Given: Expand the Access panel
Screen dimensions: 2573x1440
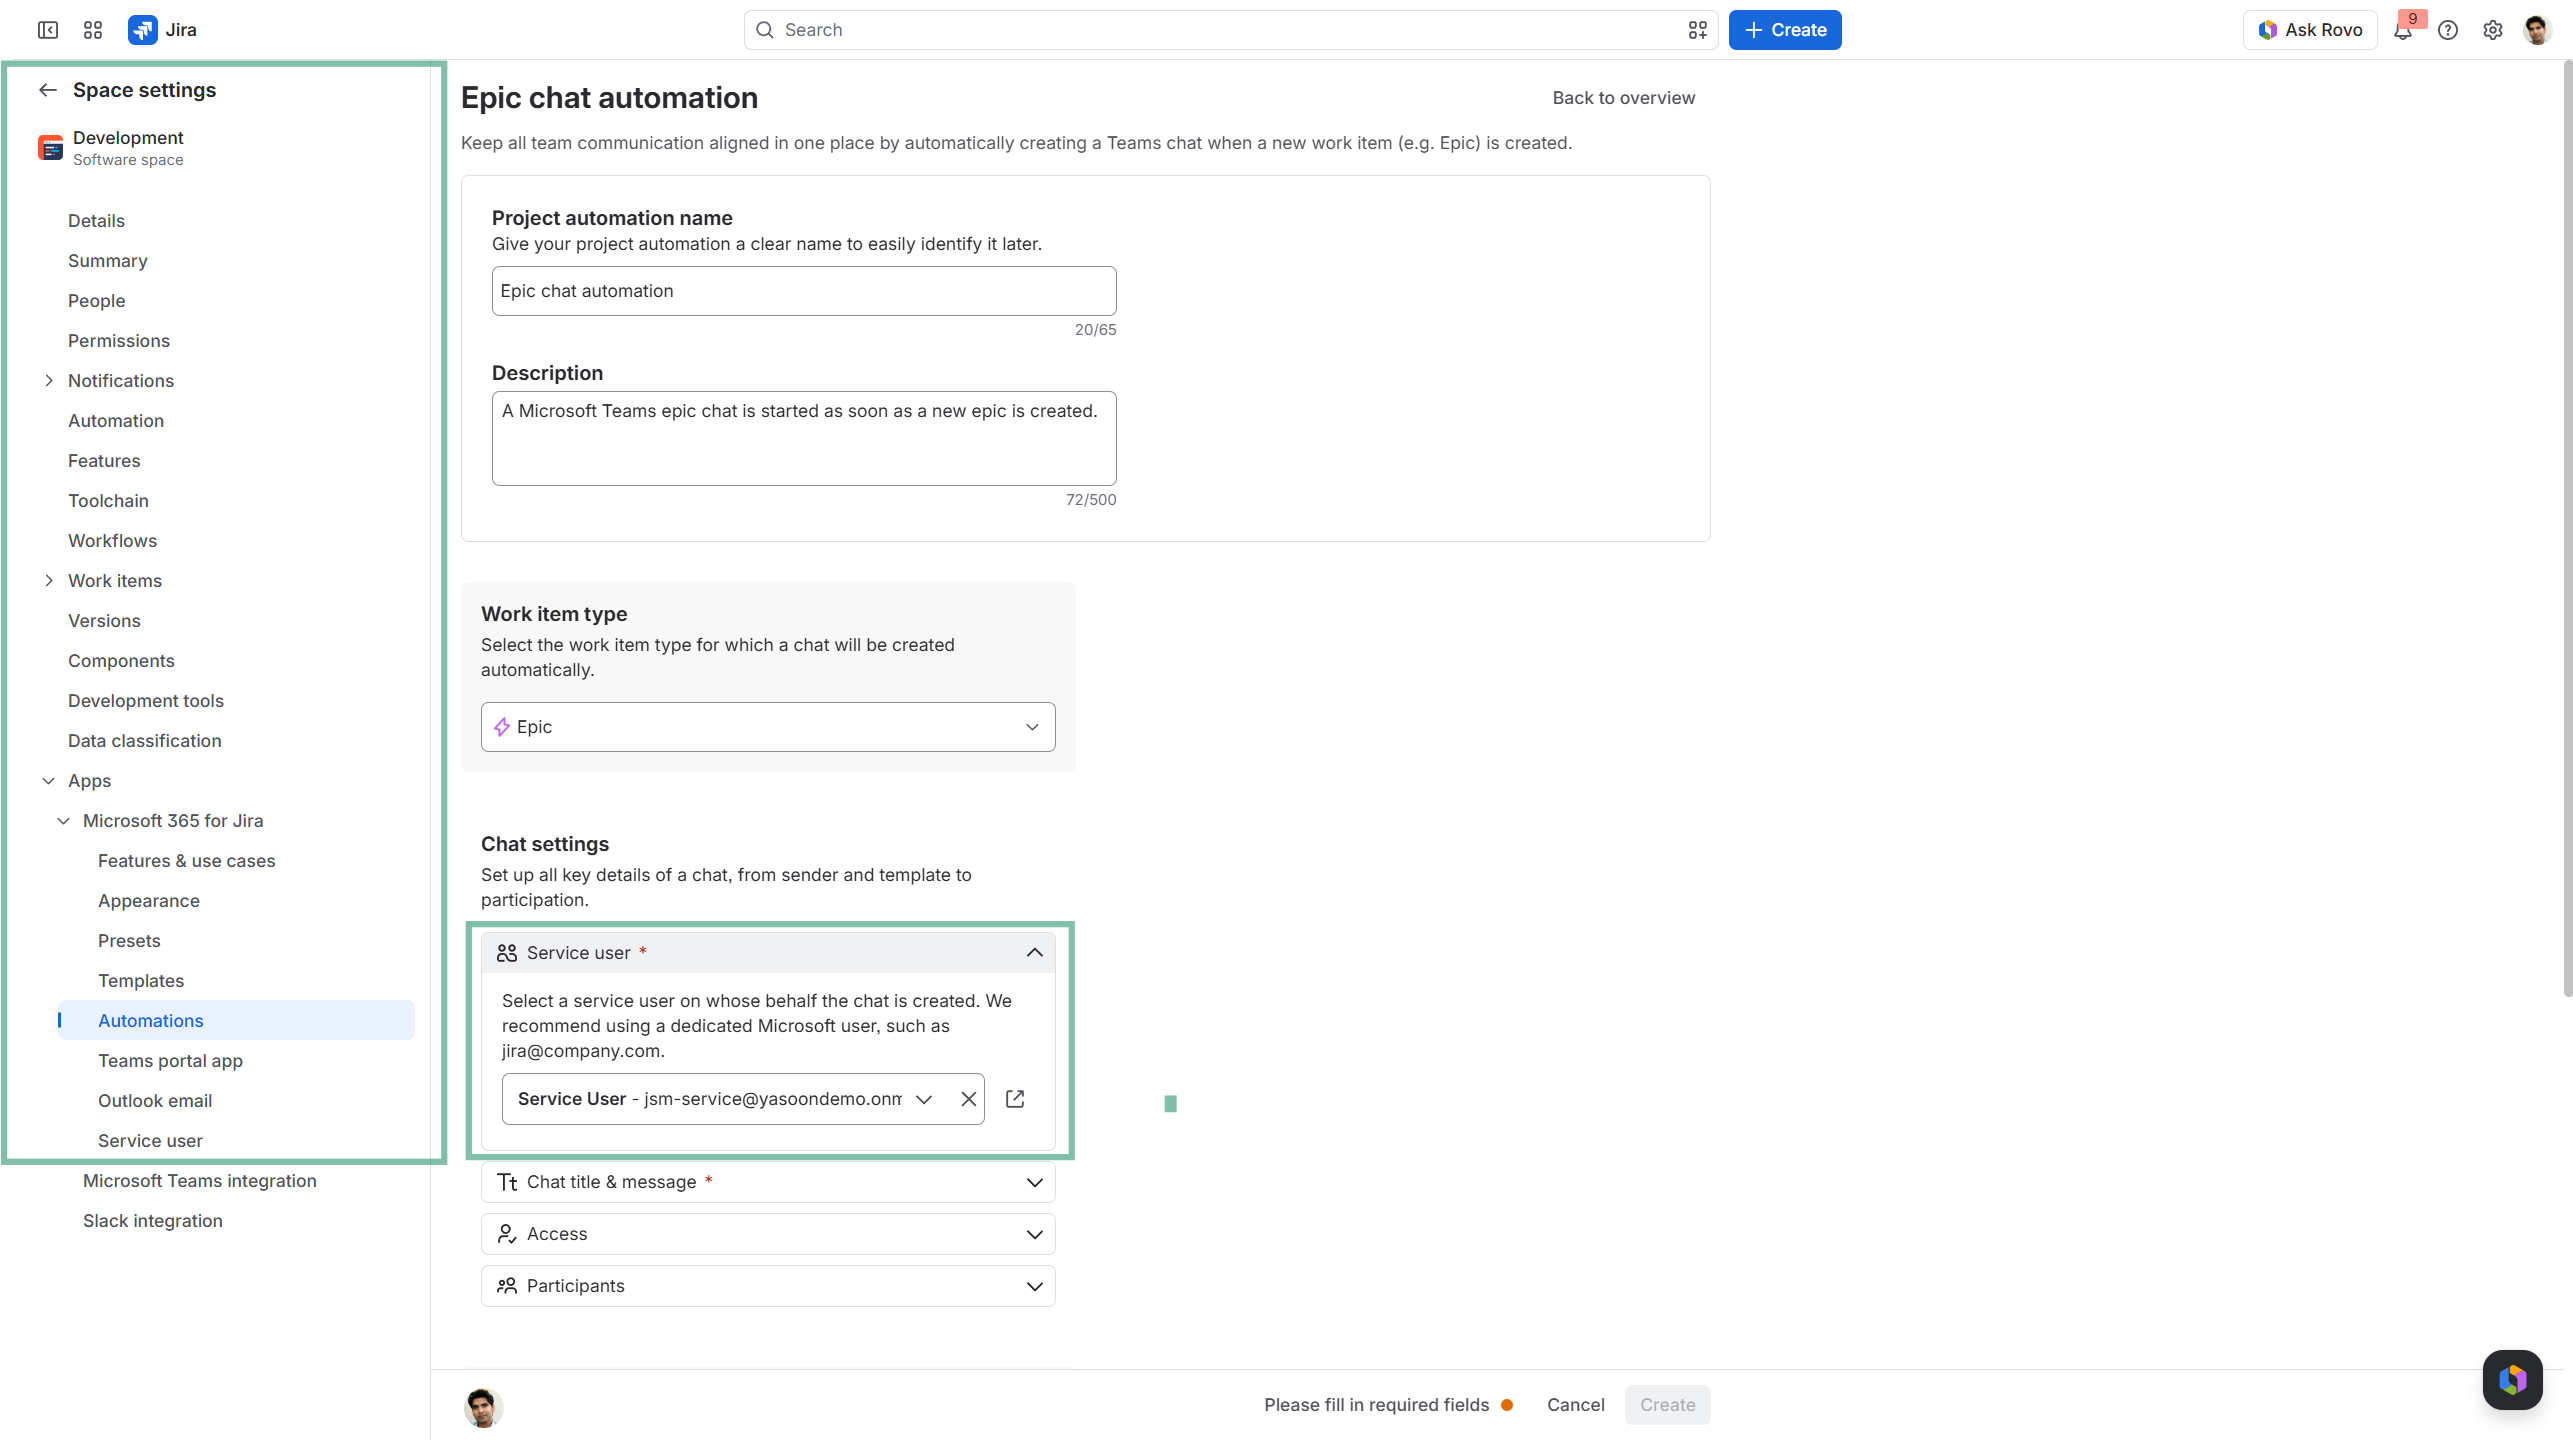Looking at the screenshot, I should (x=768, y=1234).
